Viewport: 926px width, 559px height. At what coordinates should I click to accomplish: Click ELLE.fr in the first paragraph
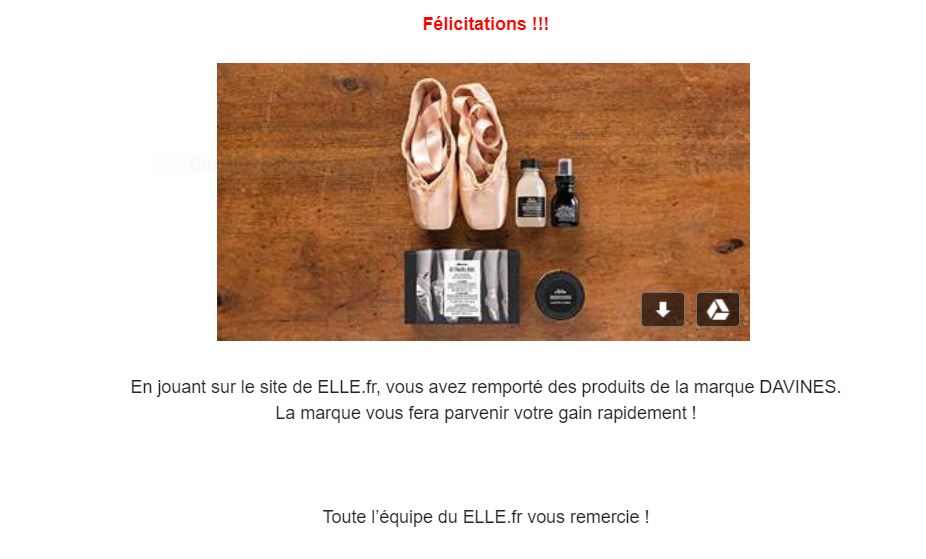click(347, 387)
